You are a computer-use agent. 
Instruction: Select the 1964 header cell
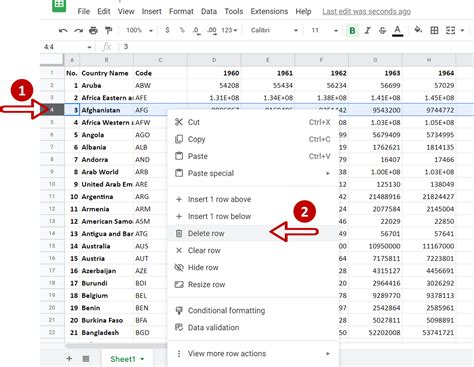[429, 73]
